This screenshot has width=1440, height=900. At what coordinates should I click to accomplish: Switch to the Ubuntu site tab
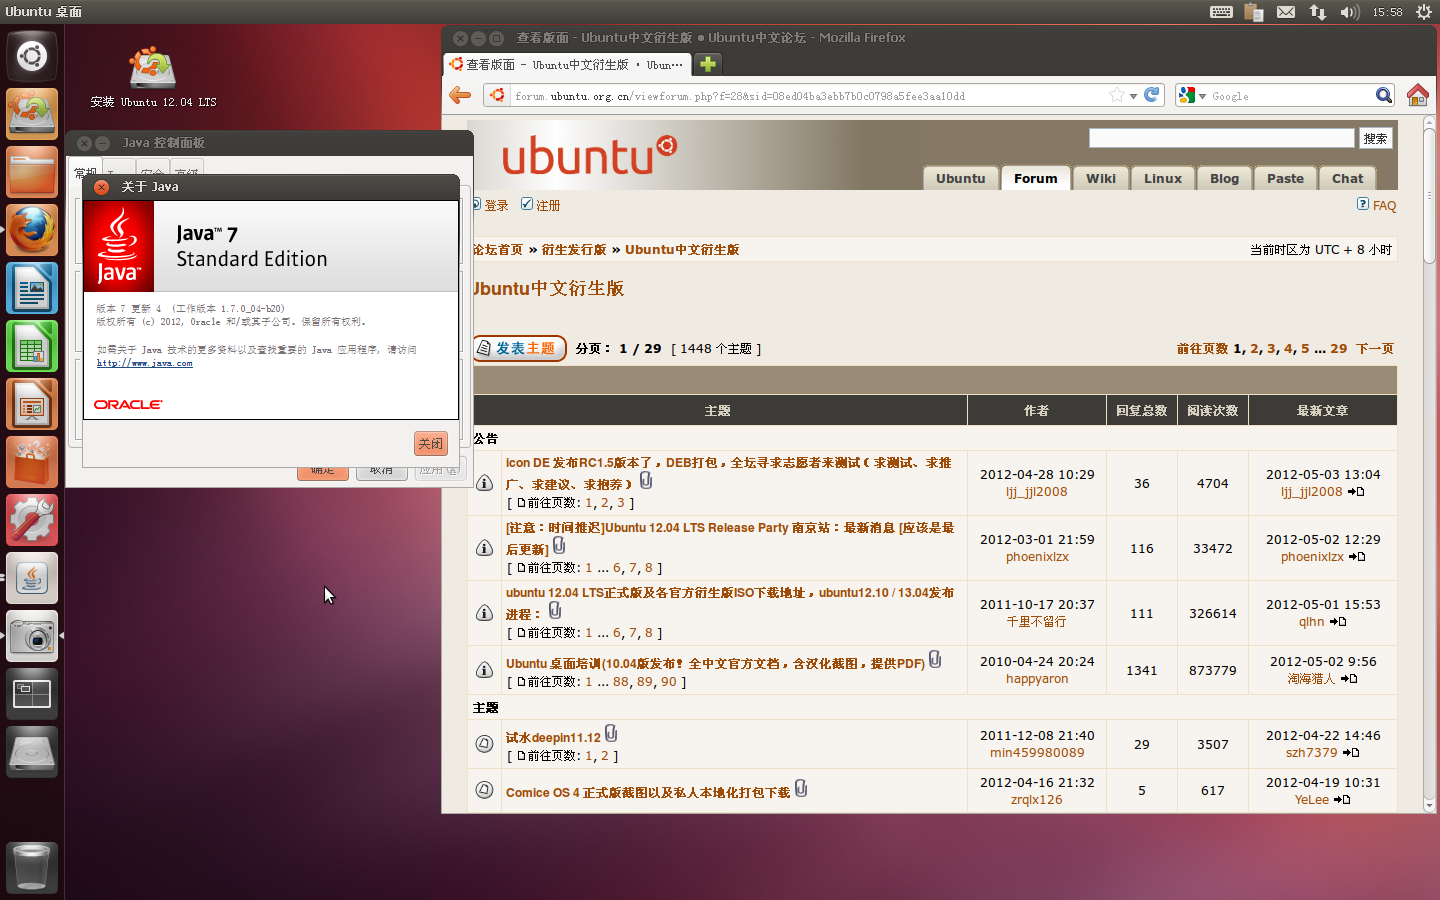960,178
